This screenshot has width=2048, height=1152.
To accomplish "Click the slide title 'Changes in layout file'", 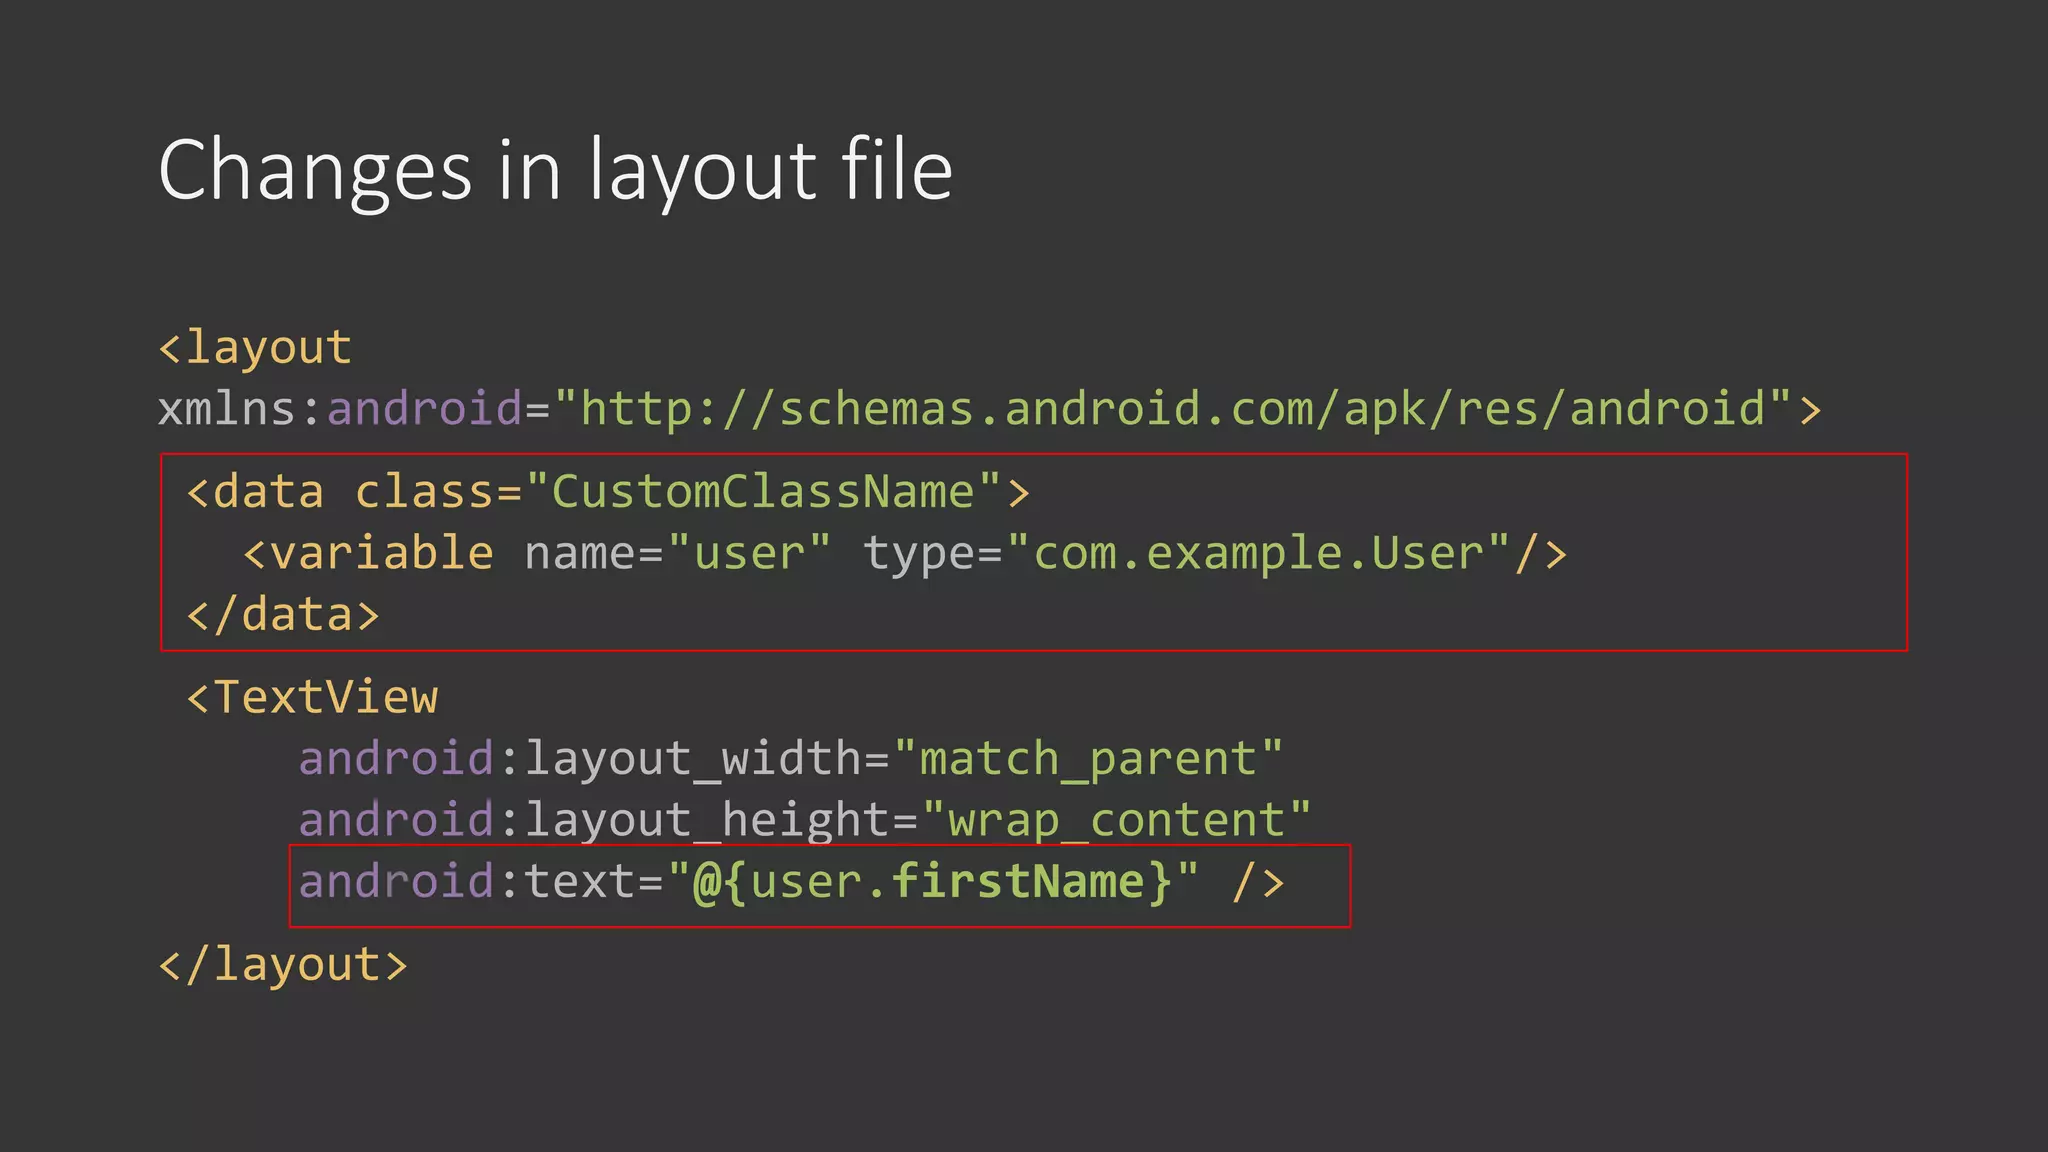I will [556, 172].
